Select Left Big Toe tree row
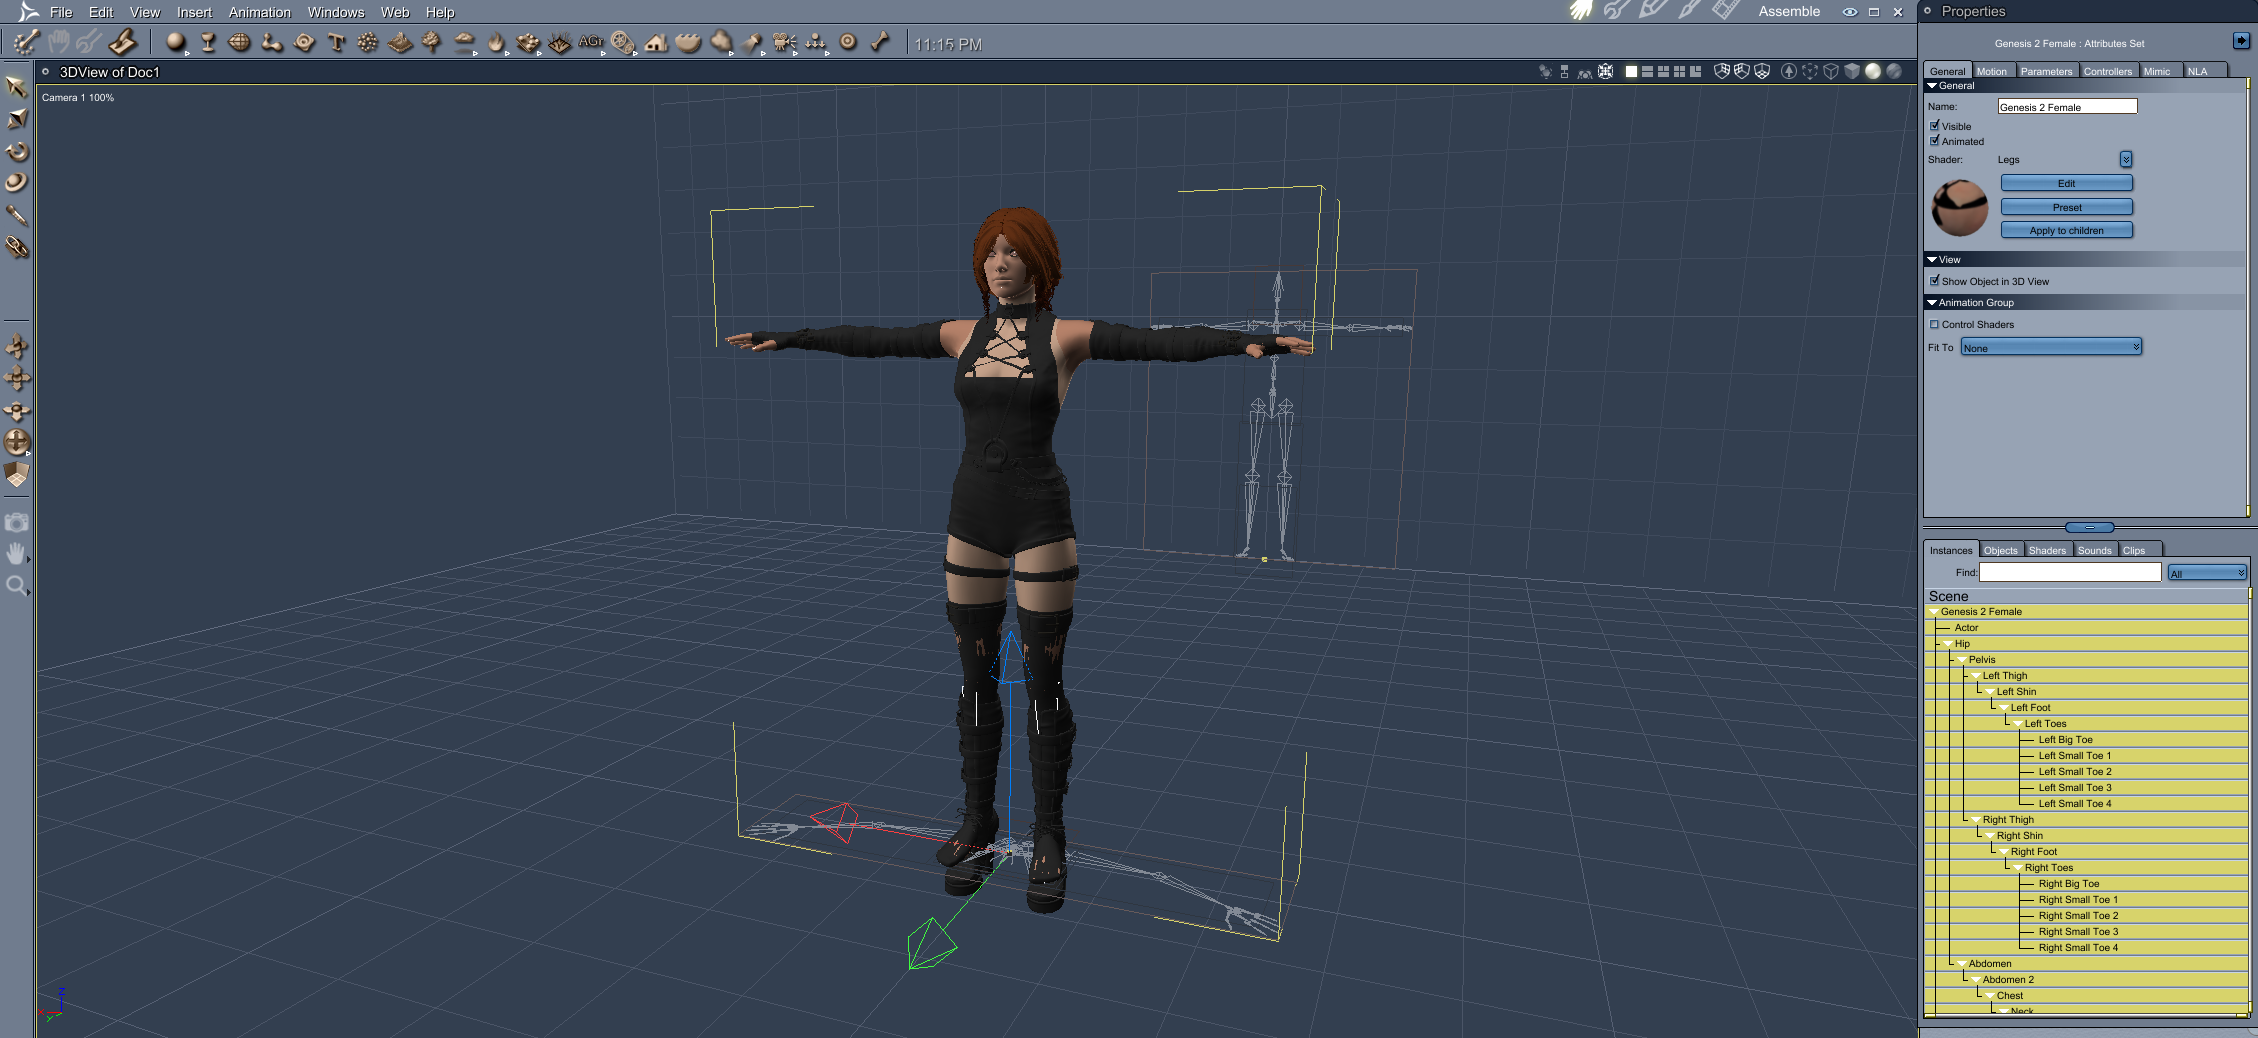This screenshot has height=1038, width=2258. click(2086, 740)
